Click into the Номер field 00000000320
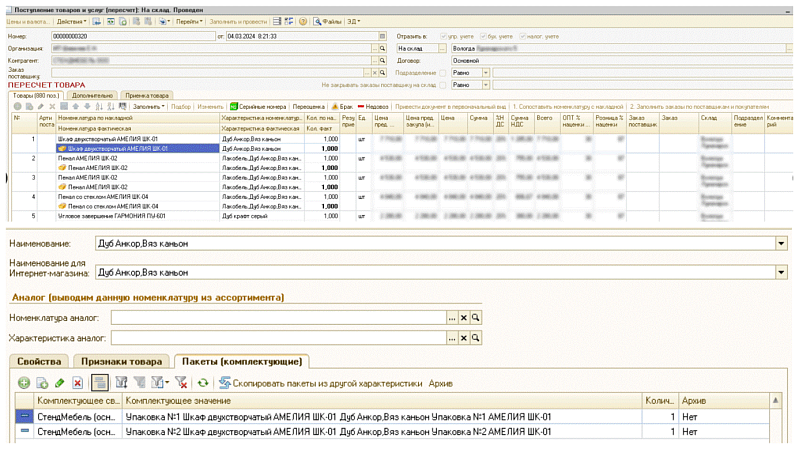Screen dimensions: 799x449 click(x=134, y=36)
